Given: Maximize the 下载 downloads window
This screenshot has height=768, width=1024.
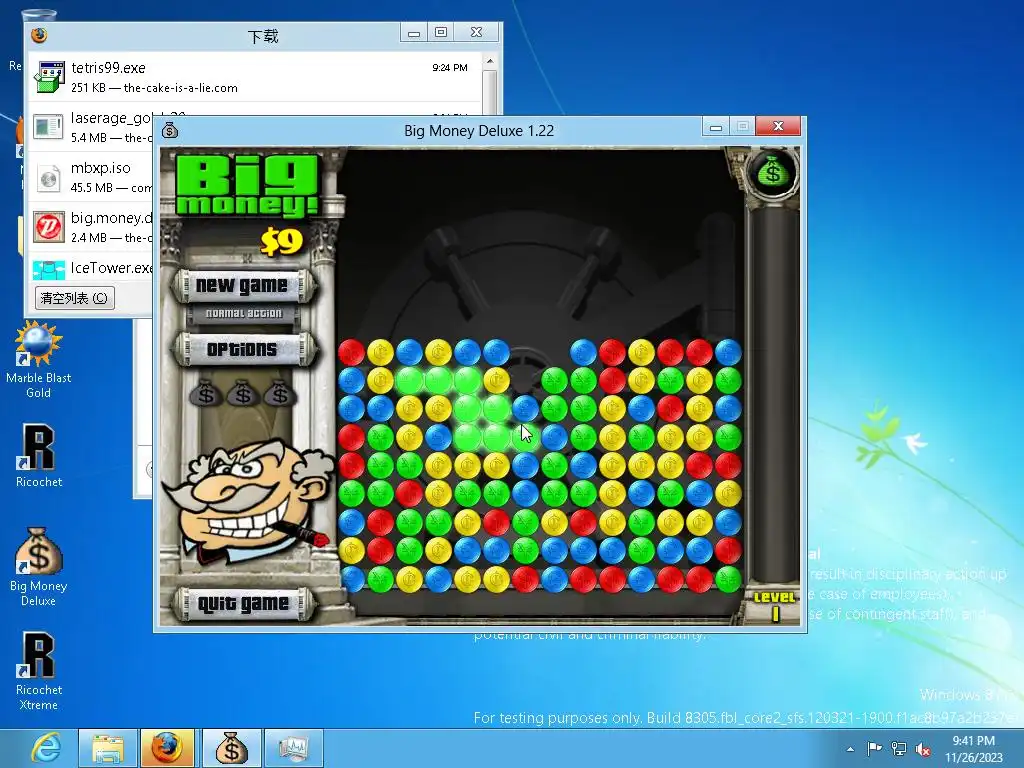Looking at the screenshot, I should point(441,32).
